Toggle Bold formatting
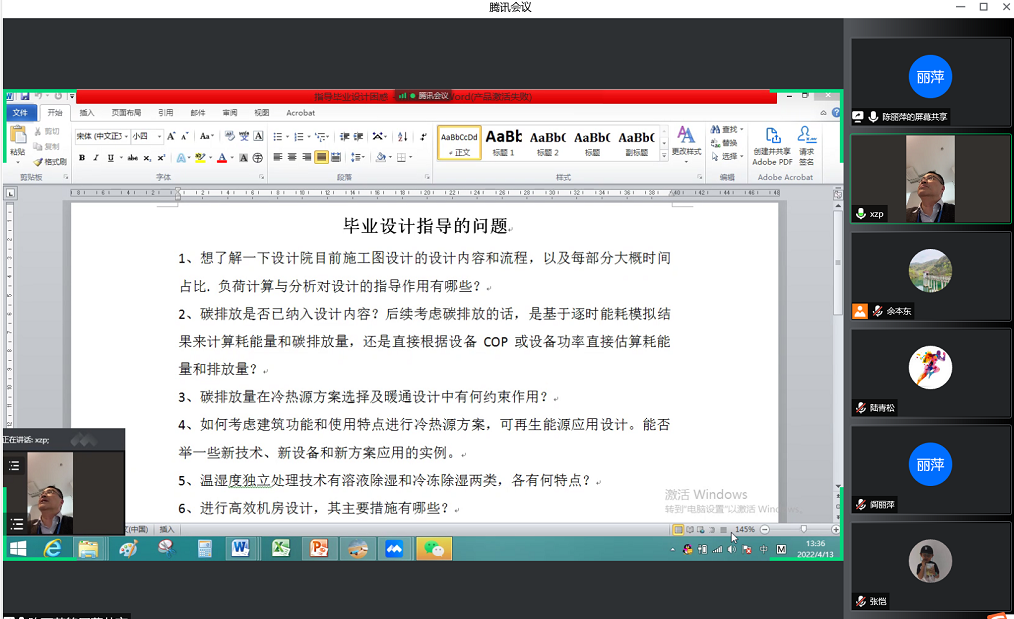This screenshot has width=1014, height=619. coord(82,158)
